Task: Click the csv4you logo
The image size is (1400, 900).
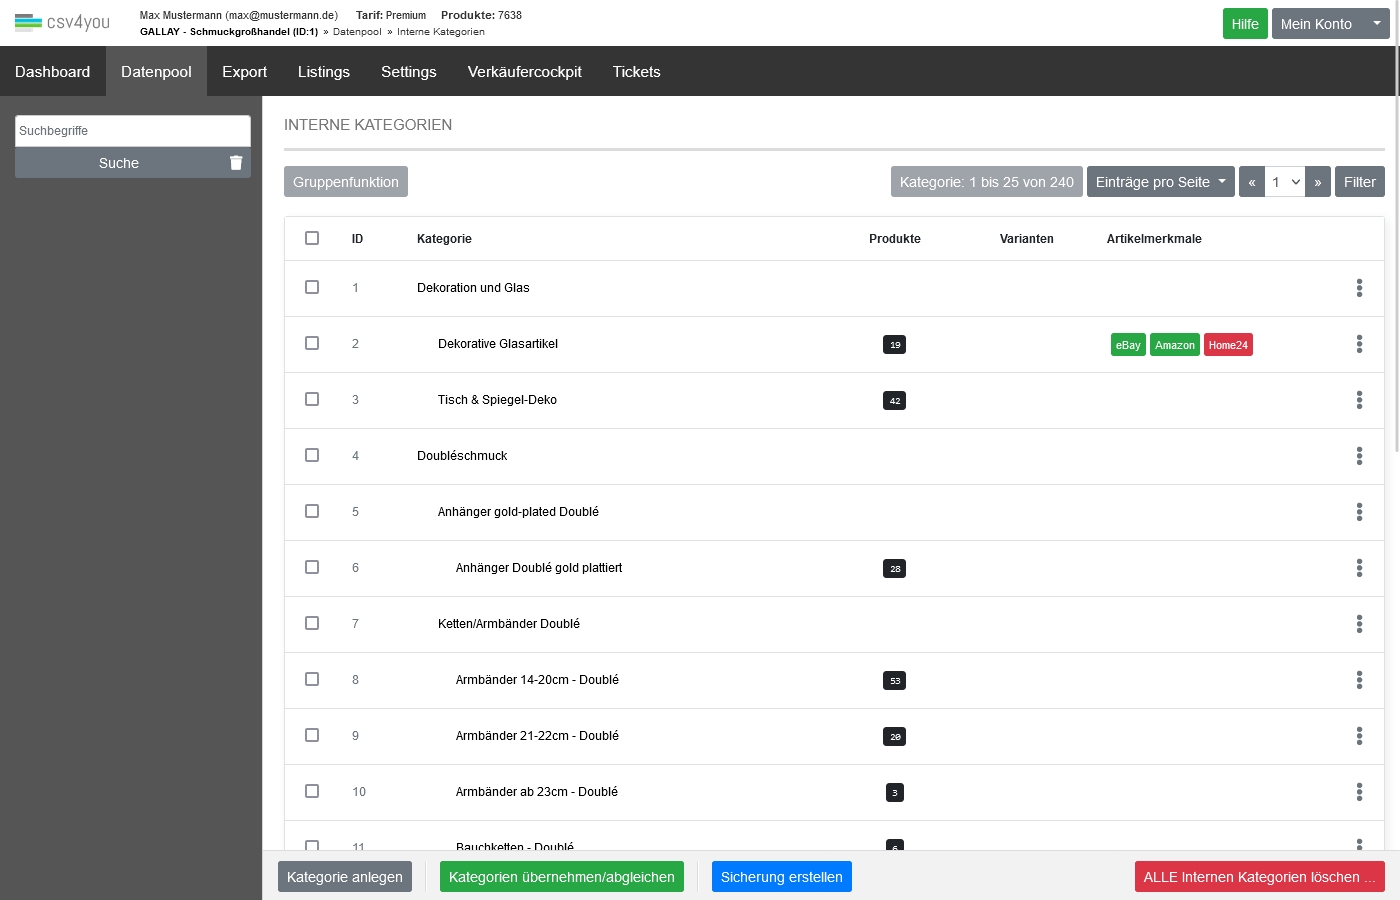Action: click(x=62, y=22)
